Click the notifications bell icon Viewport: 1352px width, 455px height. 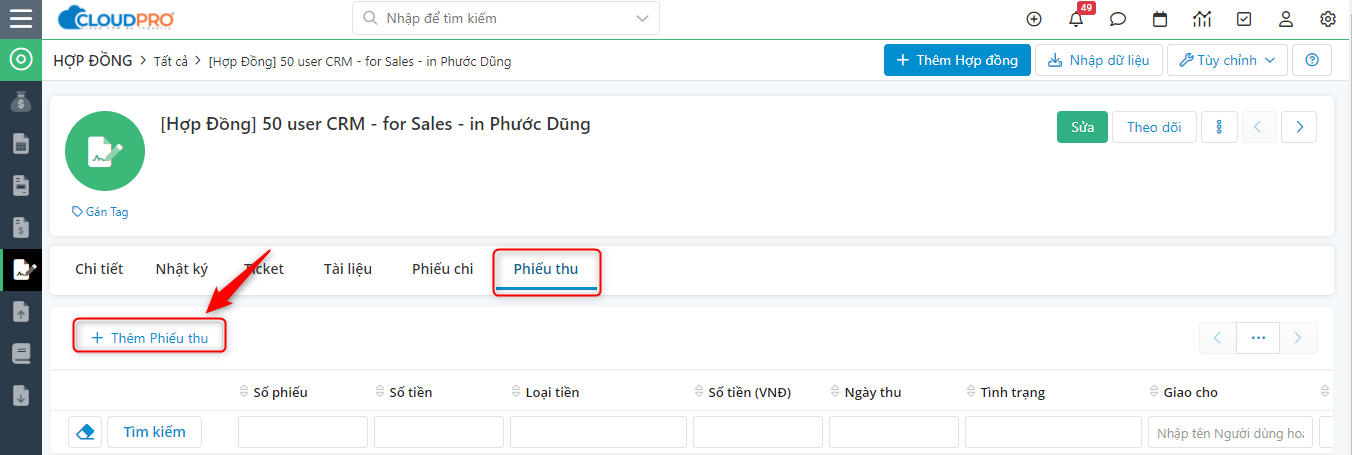[x=1076, y=19]
